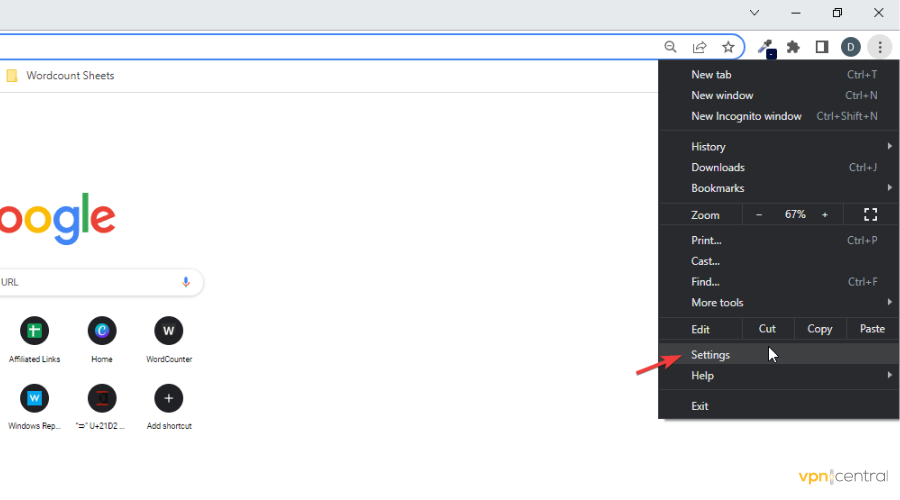Open the Affiliated Links shortcut

34,339
